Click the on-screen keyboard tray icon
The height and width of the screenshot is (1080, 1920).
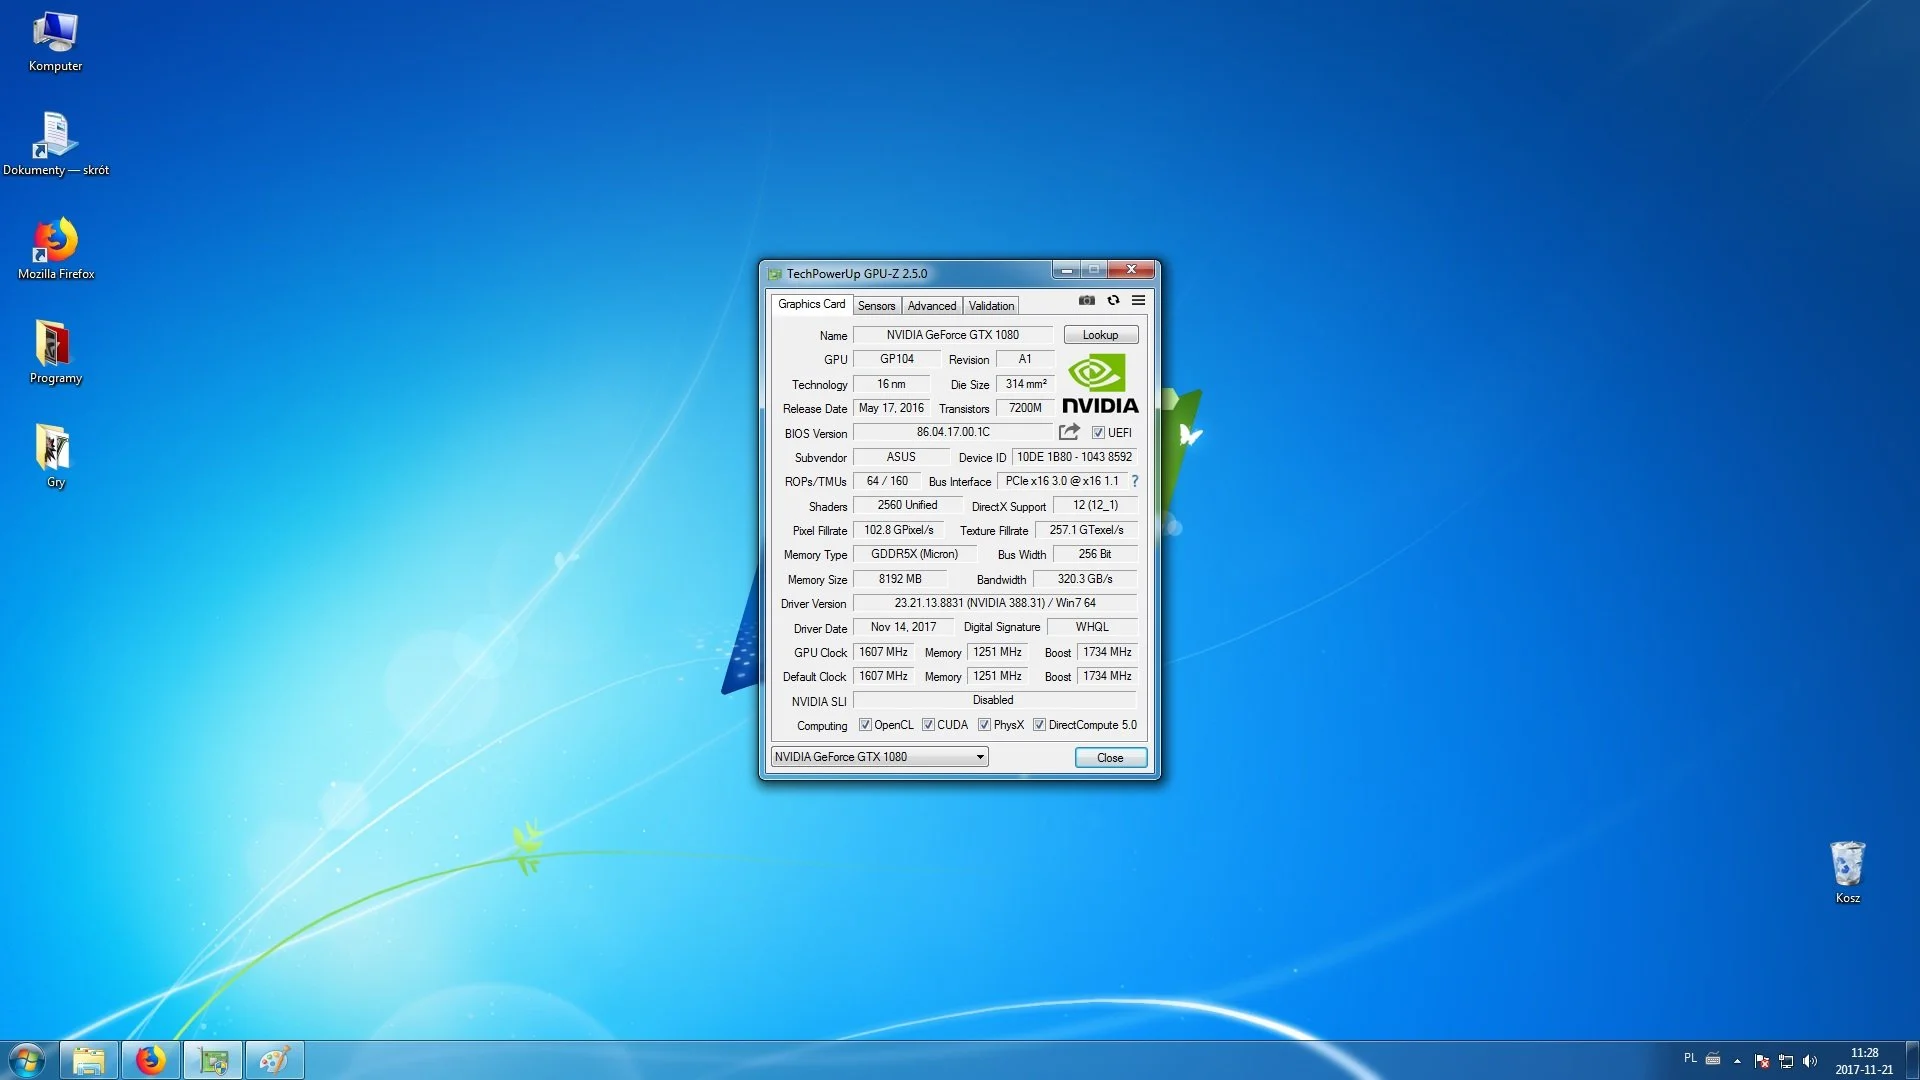click(x=1713, y=1058)
